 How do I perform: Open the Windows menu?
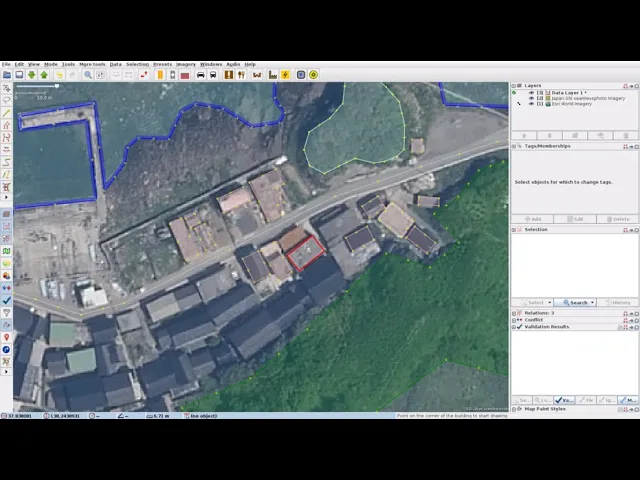point(211,64)
